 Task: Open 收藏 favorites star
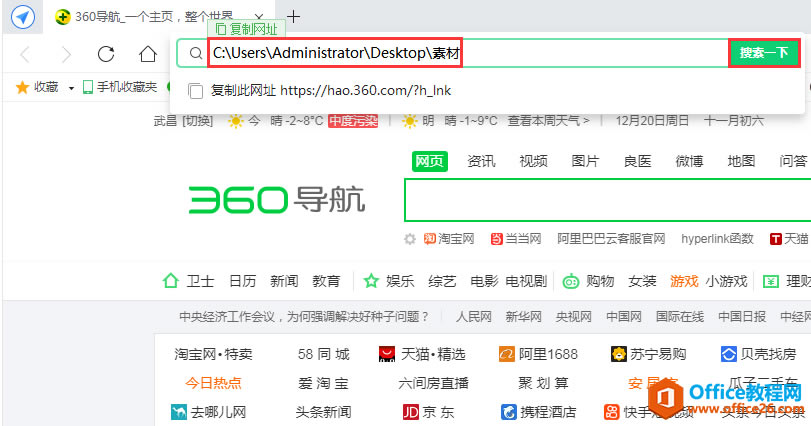tap(22, 87)
